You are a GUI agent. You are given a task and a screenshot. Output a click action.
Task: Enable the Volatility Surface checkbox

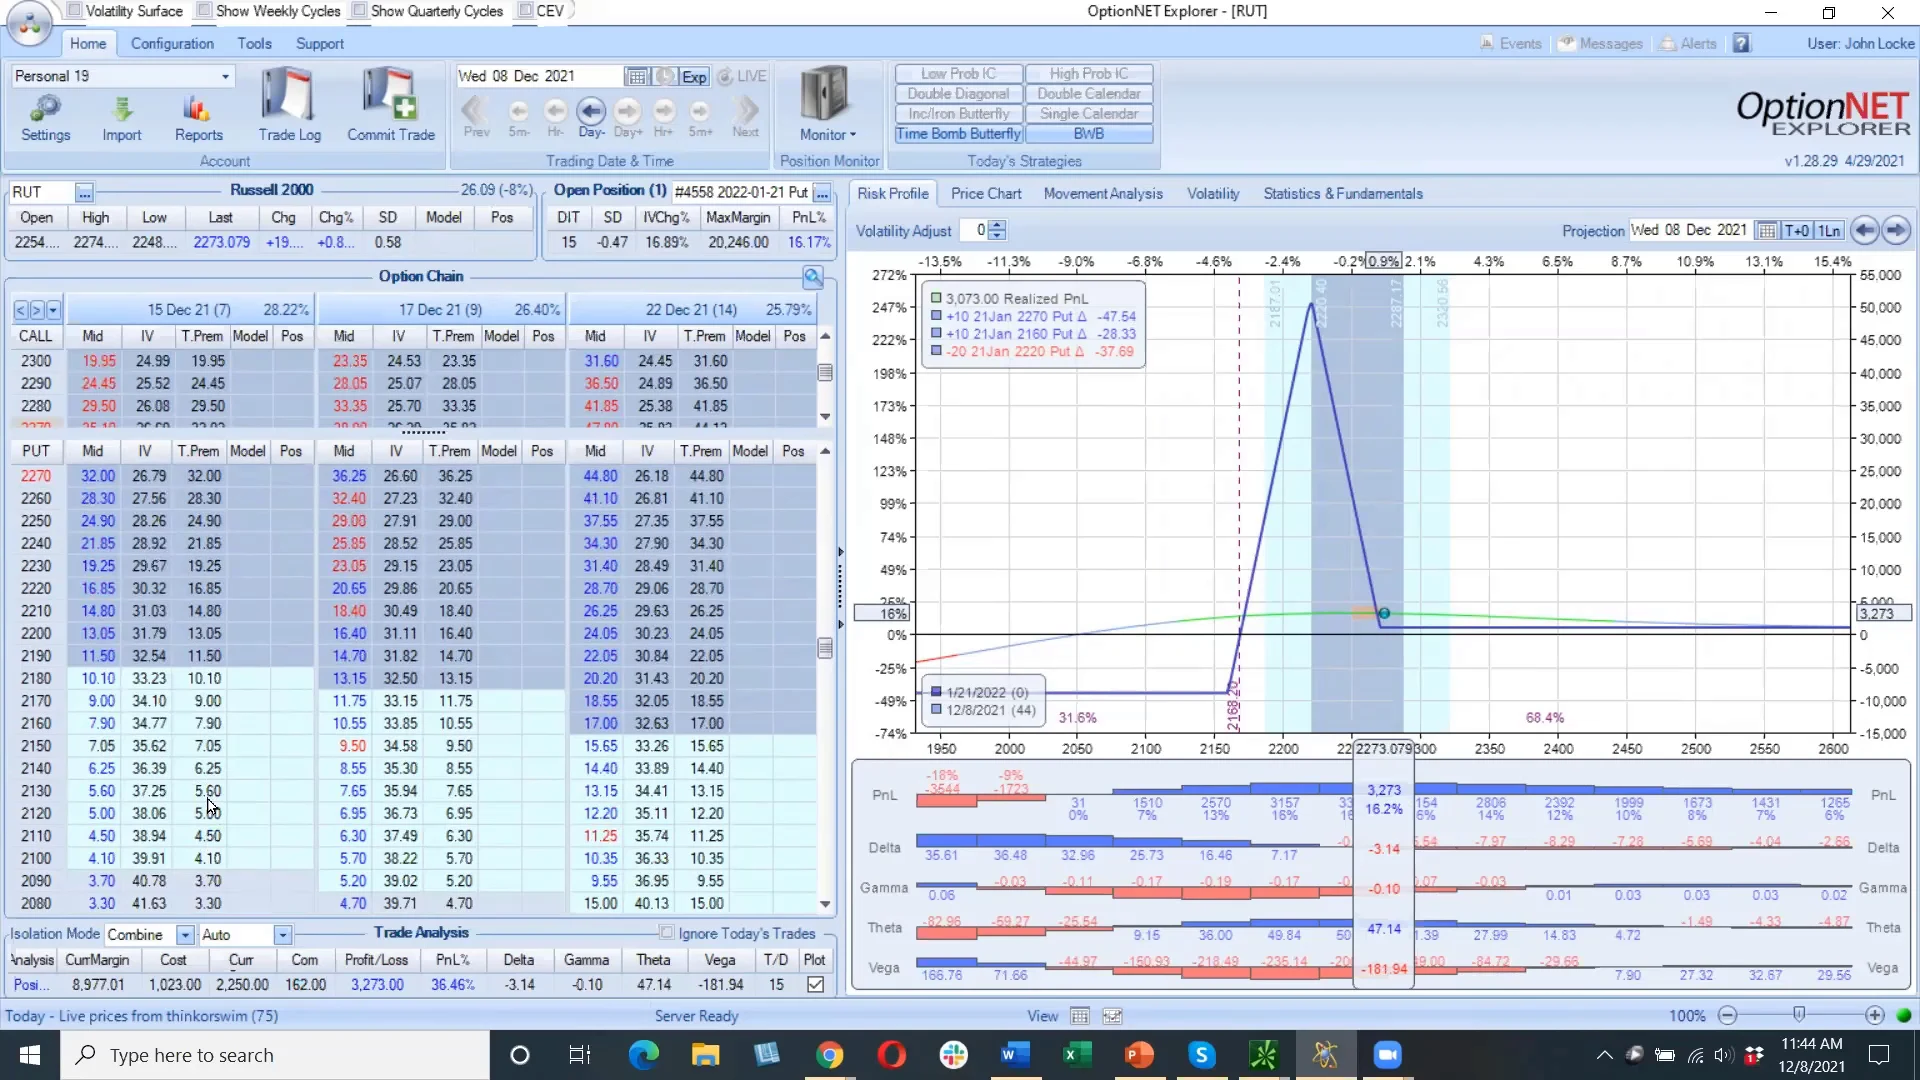[74, 11]
